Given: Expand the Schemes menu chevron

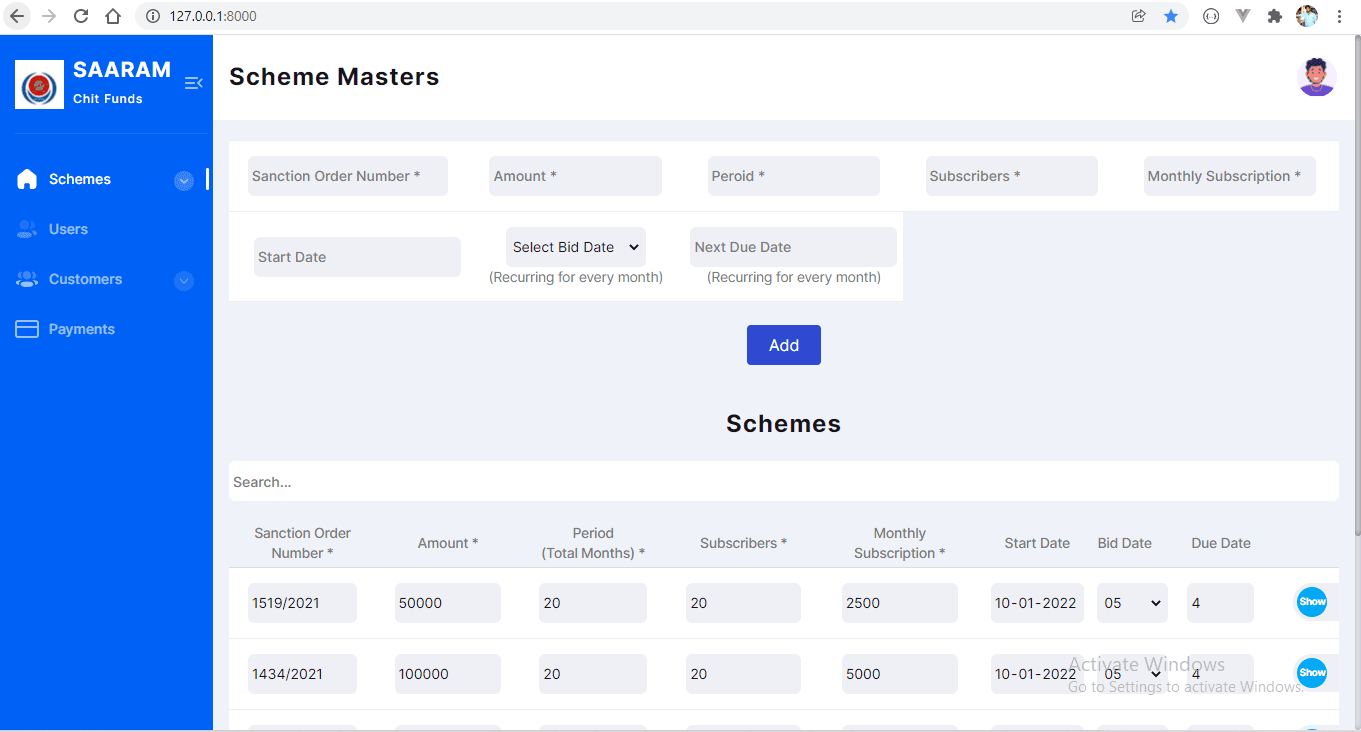Looking at the screenshot, I should [183, 180].
